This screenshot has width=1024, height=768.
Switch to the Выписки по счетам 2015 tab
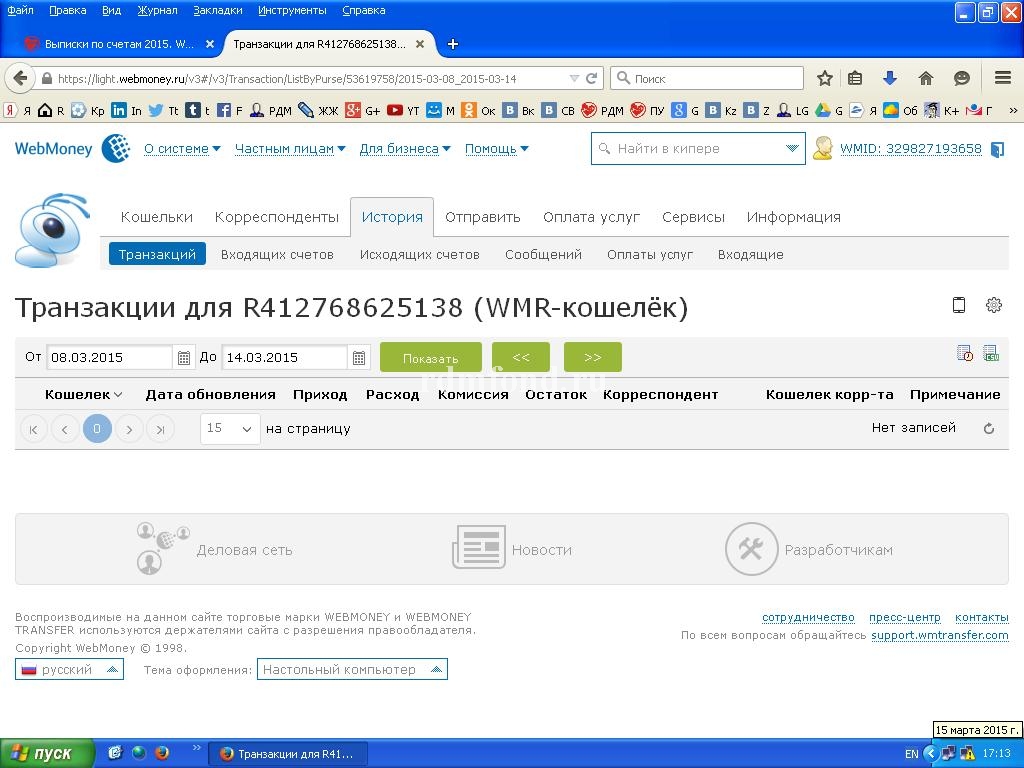point(118,44)
